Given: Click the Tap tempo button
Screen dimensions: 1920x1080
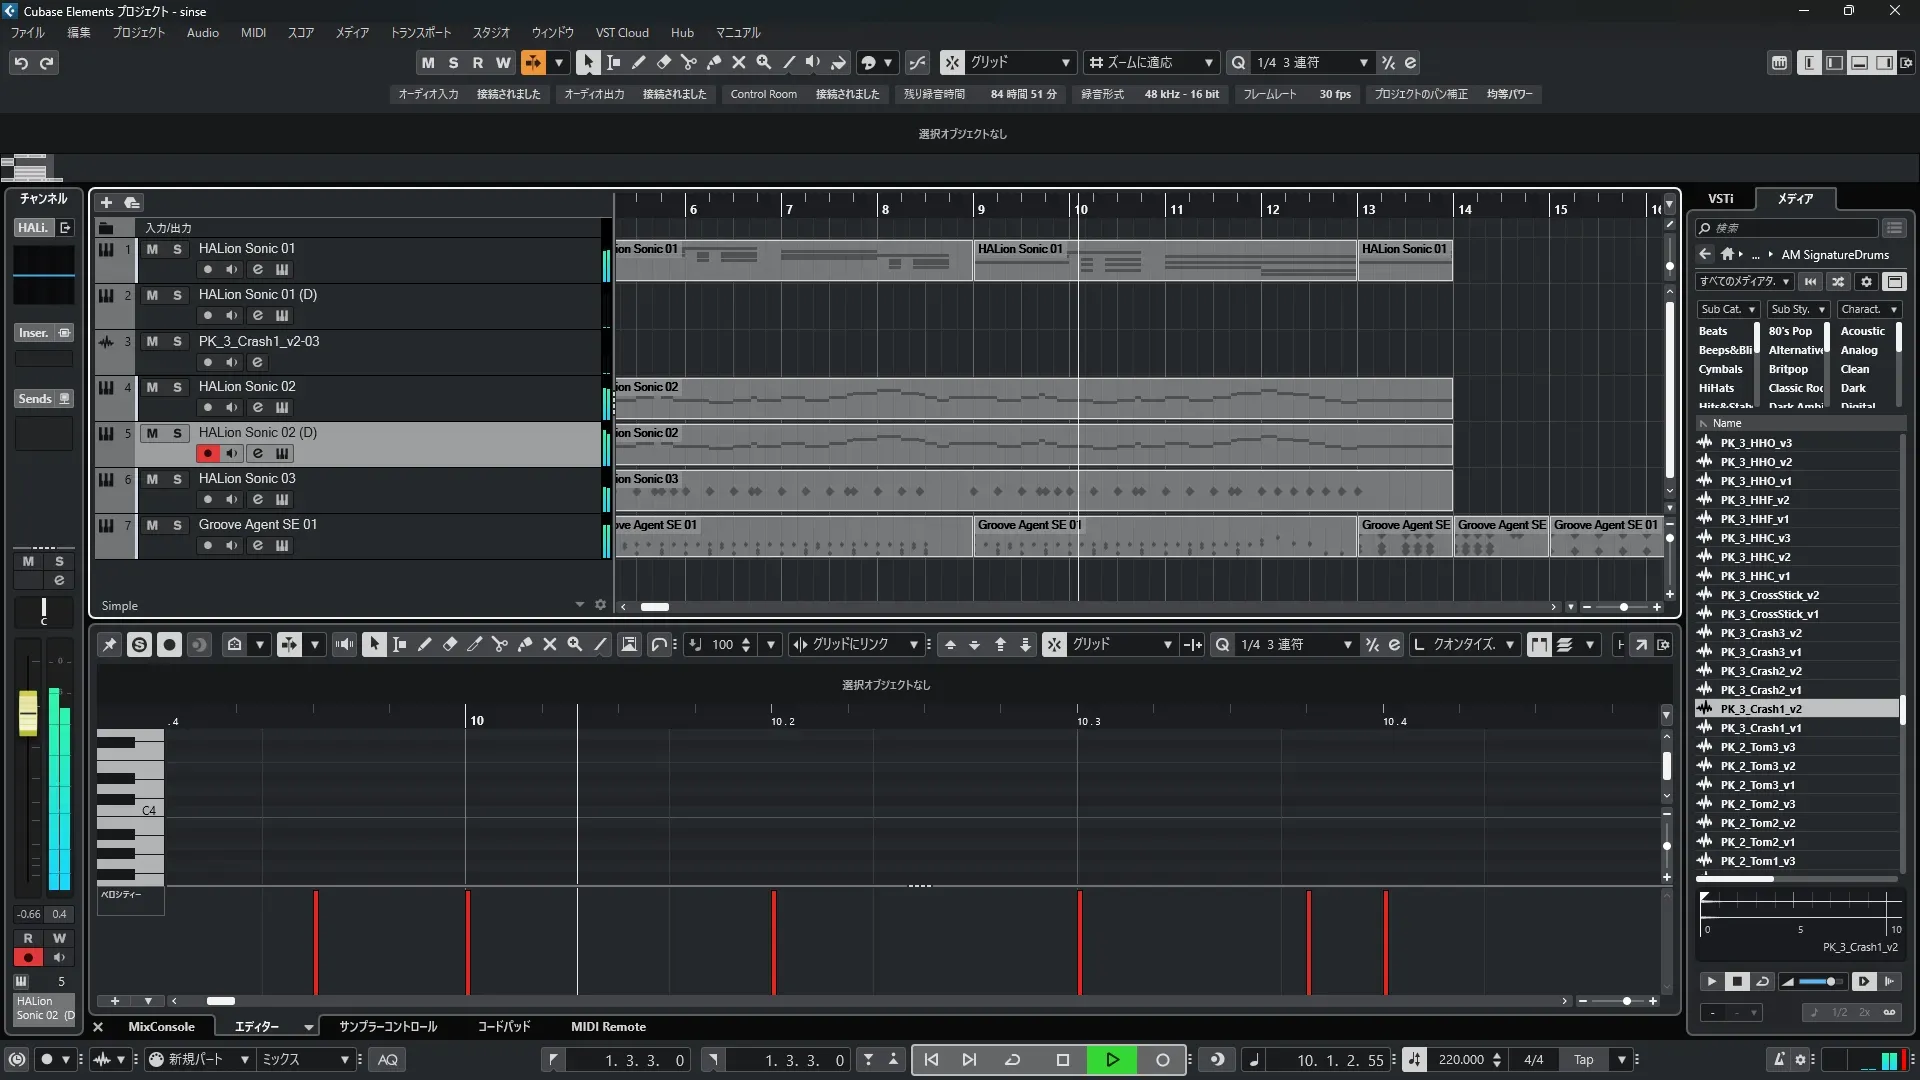Looking at the screenshot, I should pos(1583,1059).
